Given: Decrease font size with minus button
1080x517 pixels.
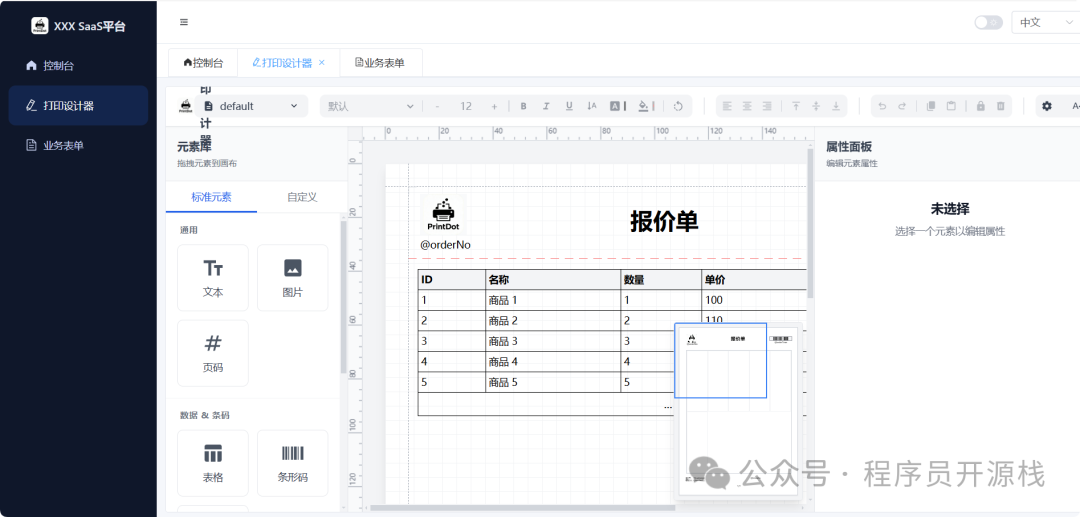Looking at the screenshot, I should pyautogui.click(x=437, y=106).
